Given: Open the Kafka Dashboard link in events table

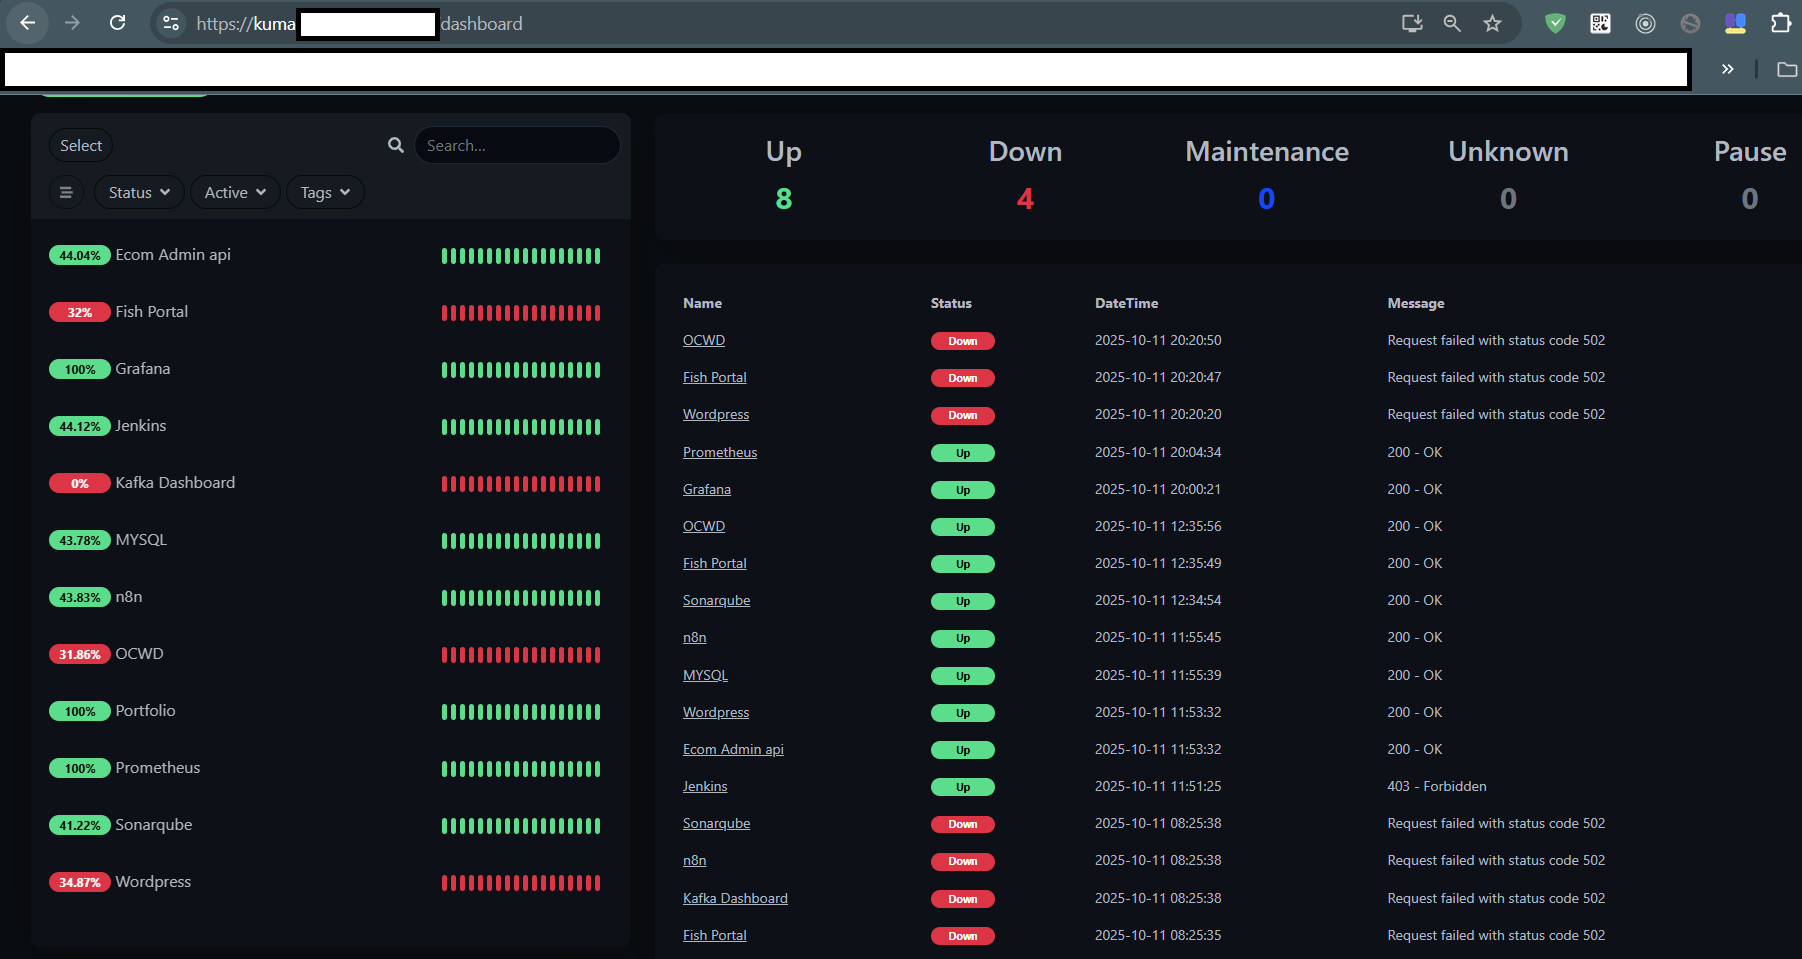Looking at the screenshot, I should tap(735, 898).
